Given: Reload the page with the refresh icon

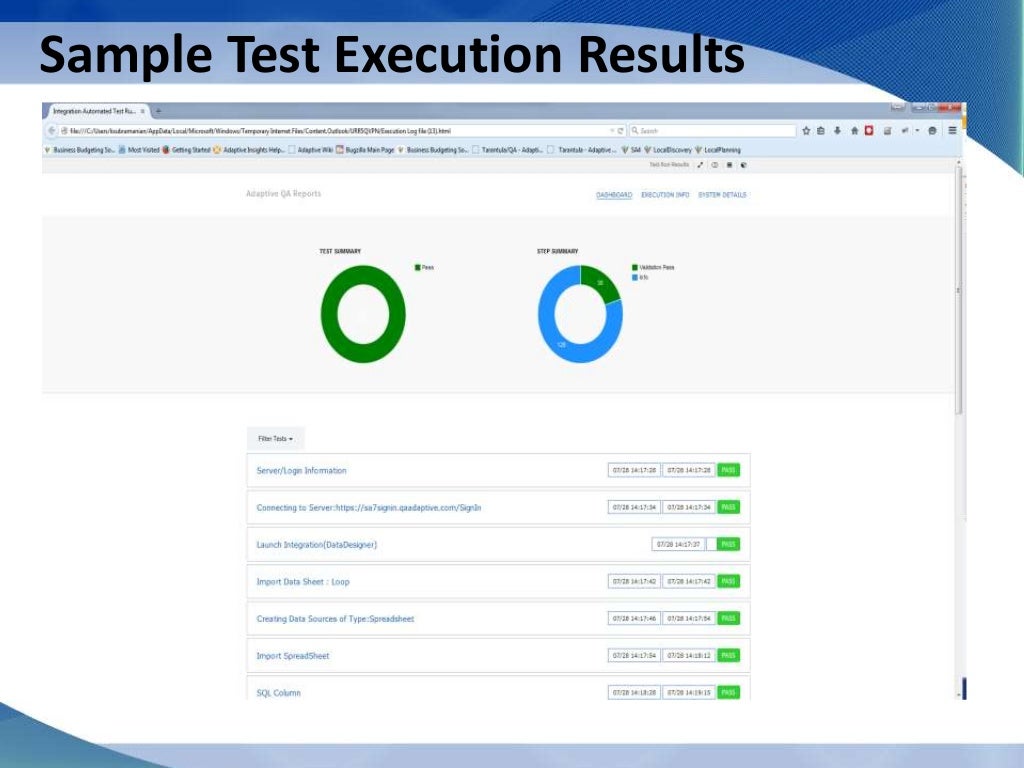Looking at the screenshot, I should [x=620, y=131].
